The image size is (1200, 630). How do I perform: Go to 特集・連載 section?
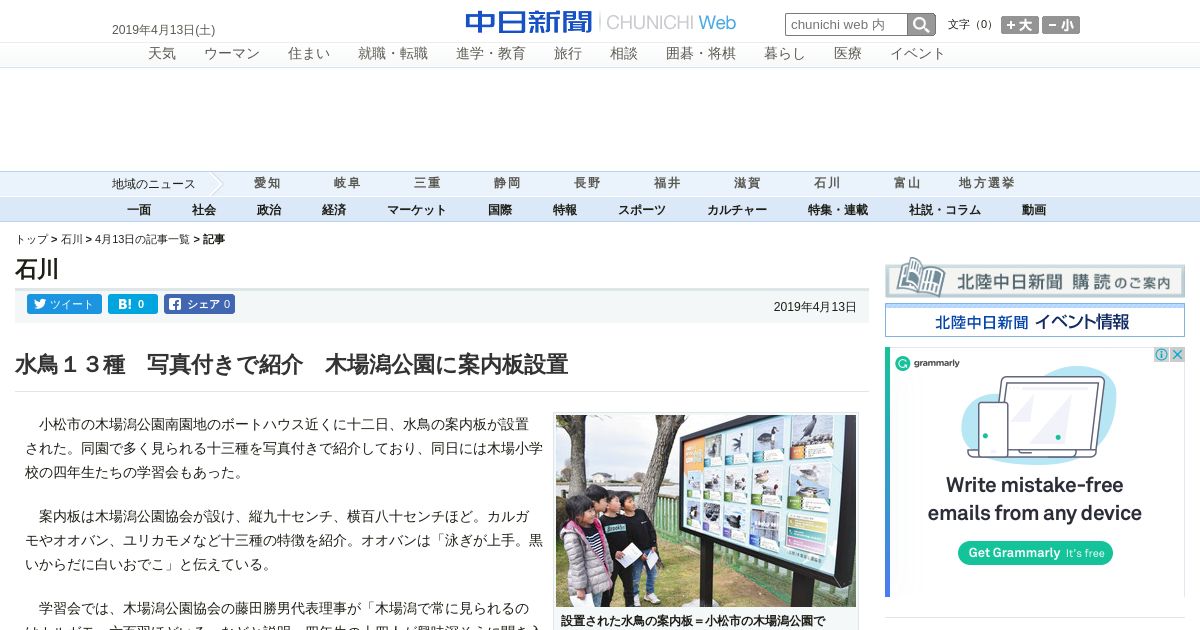[x=838, y=210]
